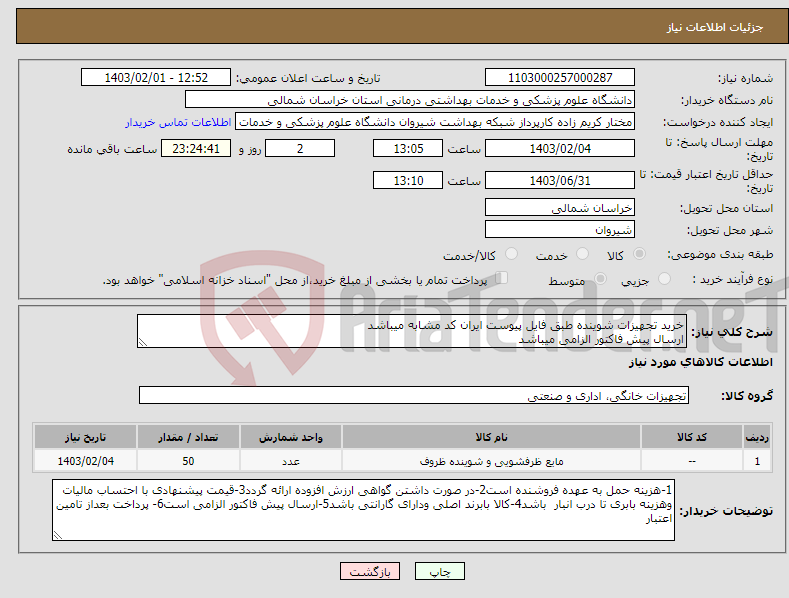
Task: Click the validity time 13:10 field
Action: (408, 180)
